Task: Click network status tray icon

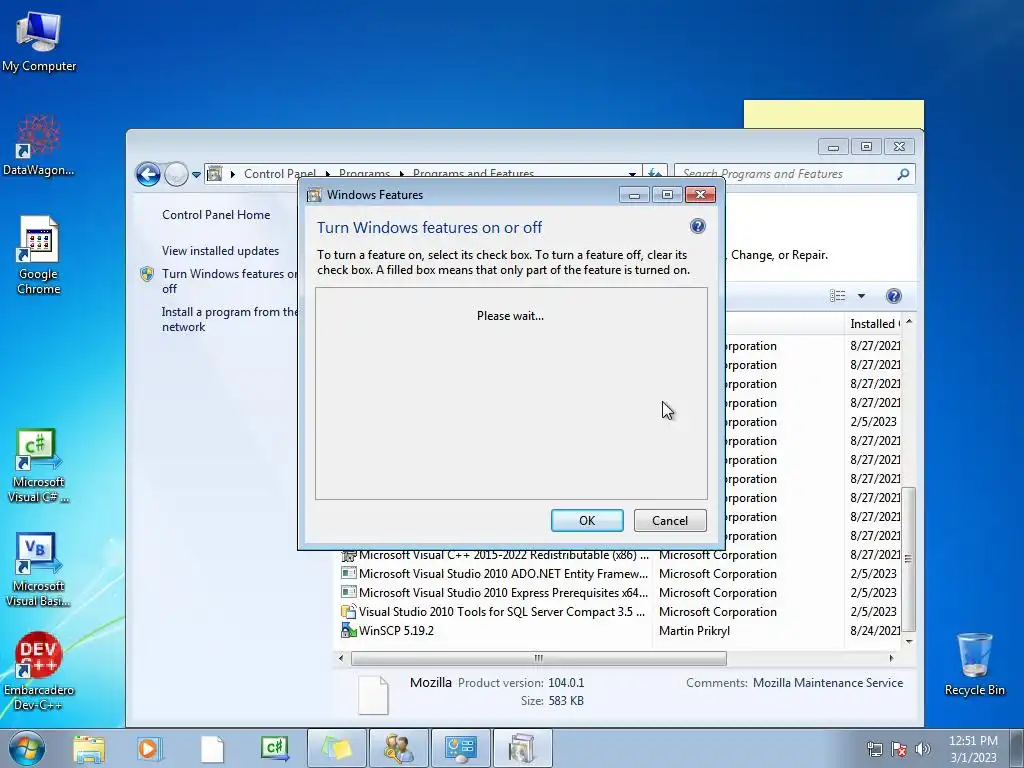Action: click(874, 749)
